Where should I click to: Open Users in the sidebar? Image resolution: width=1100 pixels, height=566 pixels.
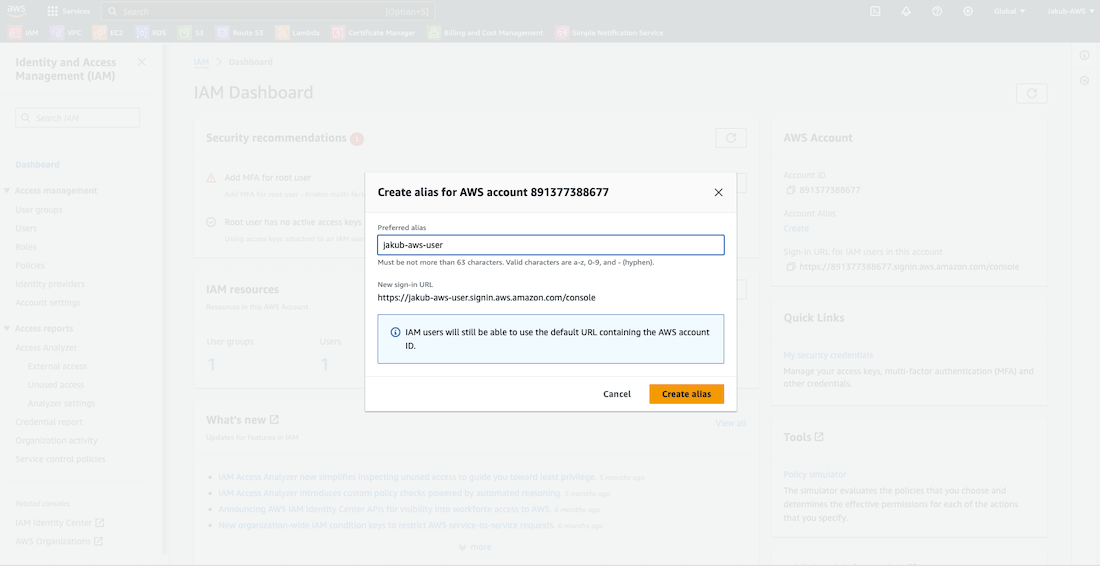point(26,228)
